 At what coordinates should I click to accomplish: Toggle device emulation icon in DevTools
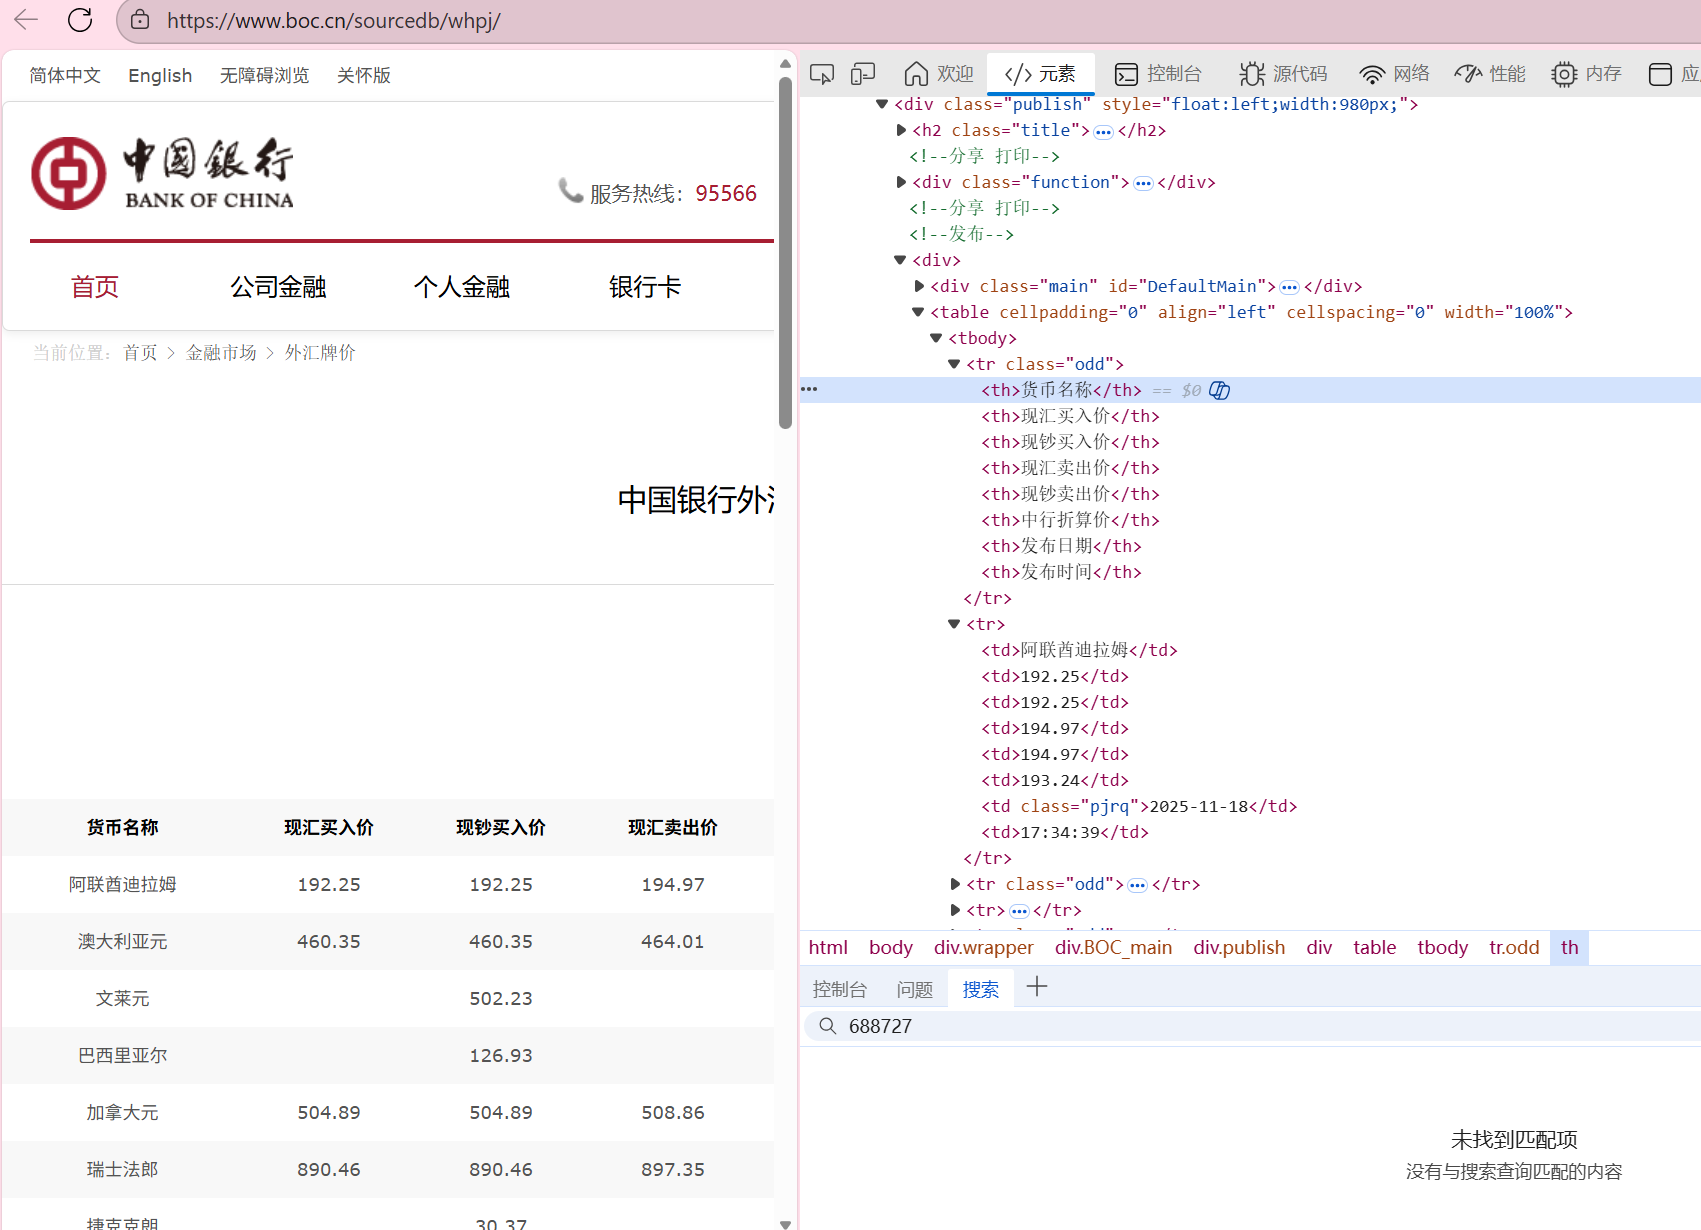pyautogui.click(x=863, y=74)
